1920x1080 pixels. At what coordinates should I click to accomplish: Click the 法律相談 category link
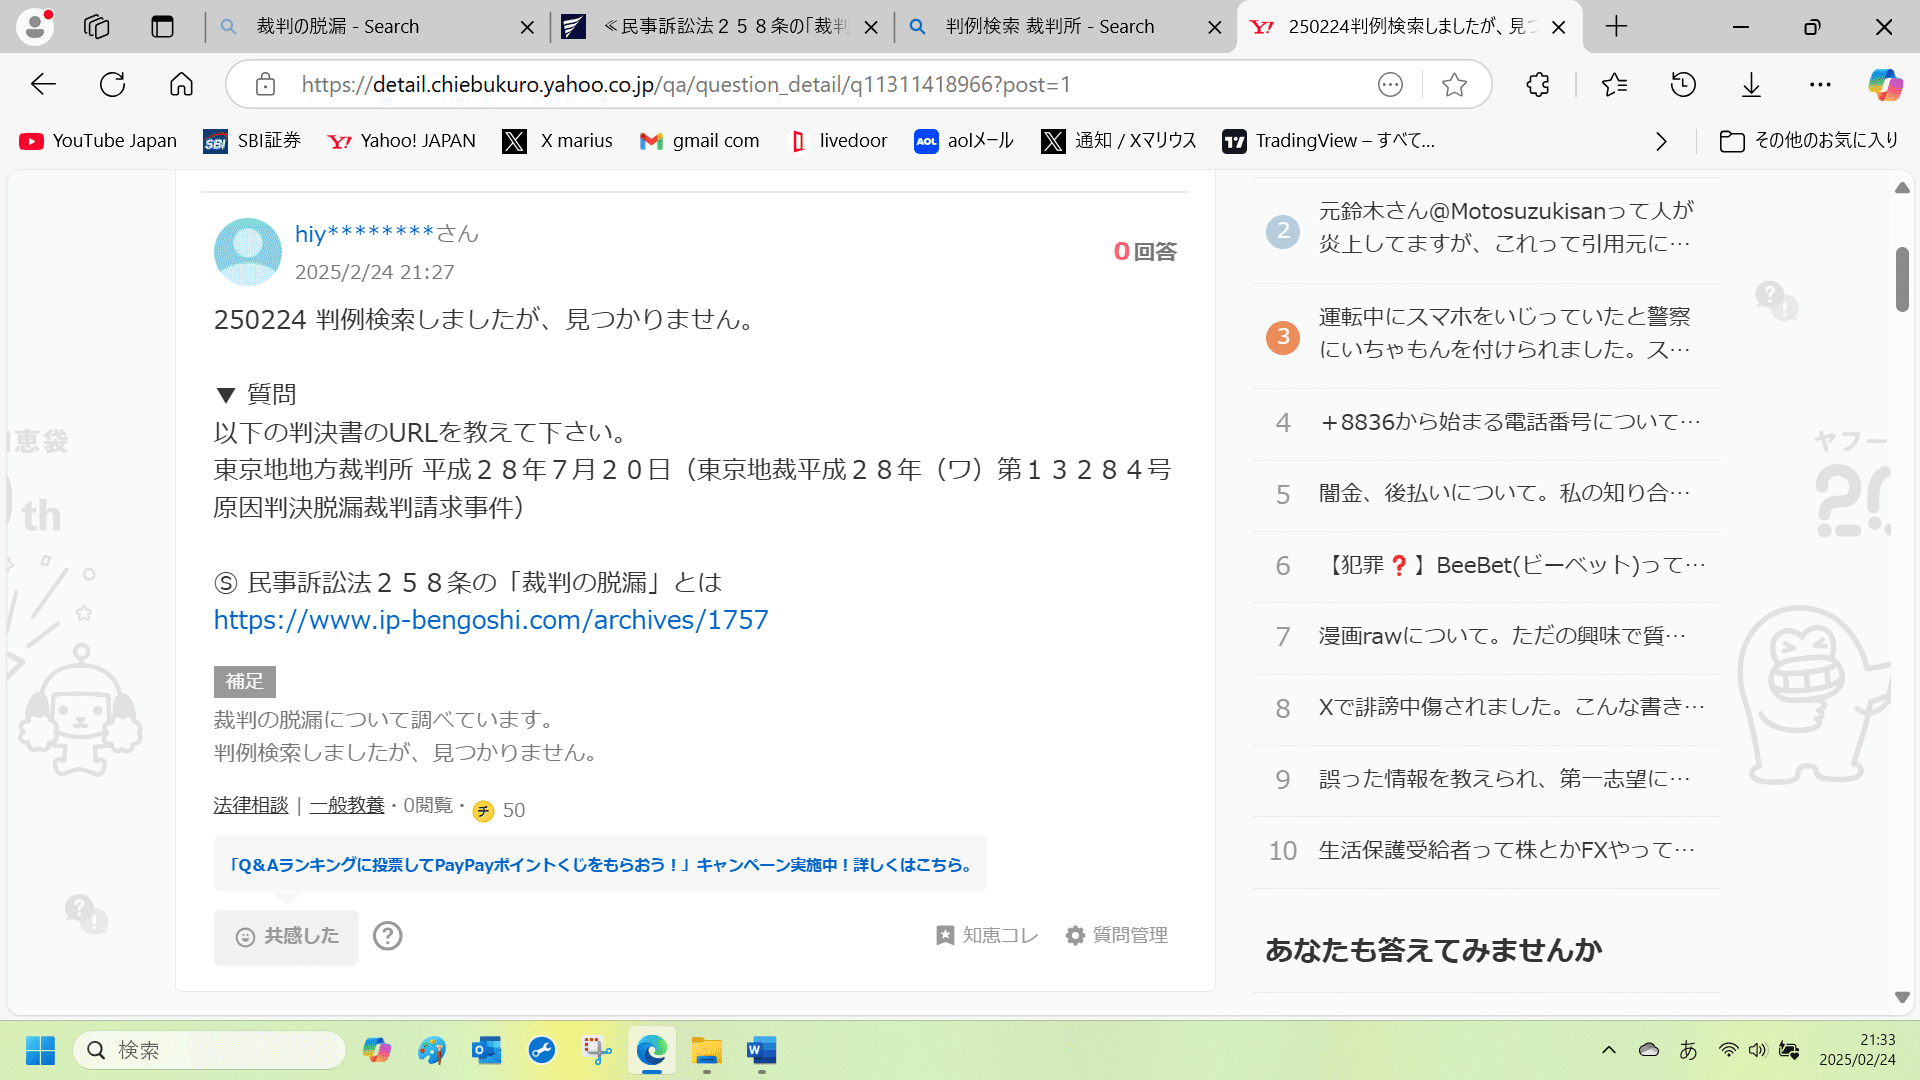pos(250,805)
